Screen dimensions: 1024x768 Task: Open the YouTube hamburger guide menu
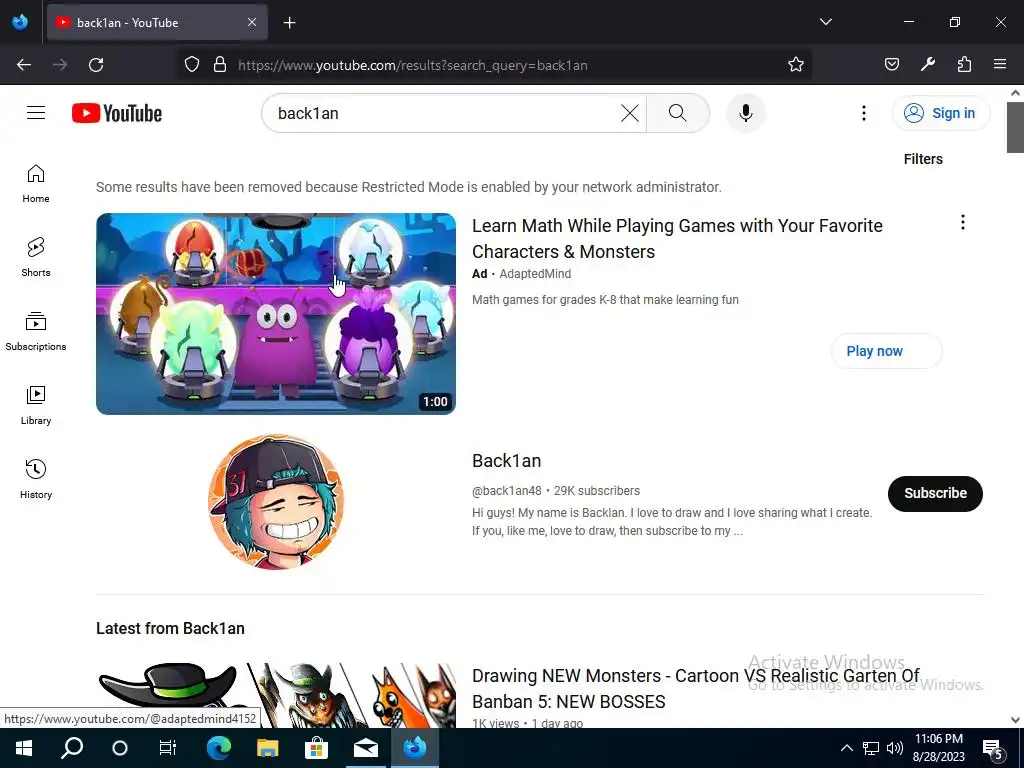point(36,113)
